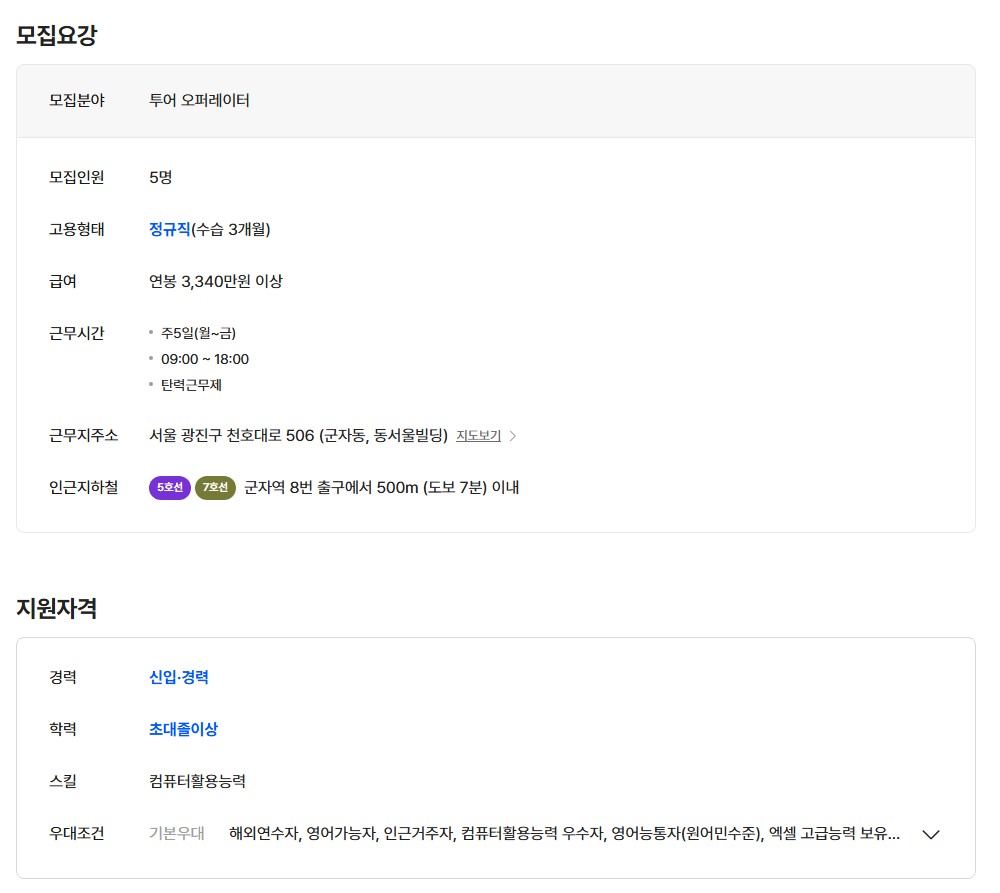Viewport: 1000px width, 893px height.
Task: Expand the 우대조건 list with the down chevron
Action: (931, 834)
